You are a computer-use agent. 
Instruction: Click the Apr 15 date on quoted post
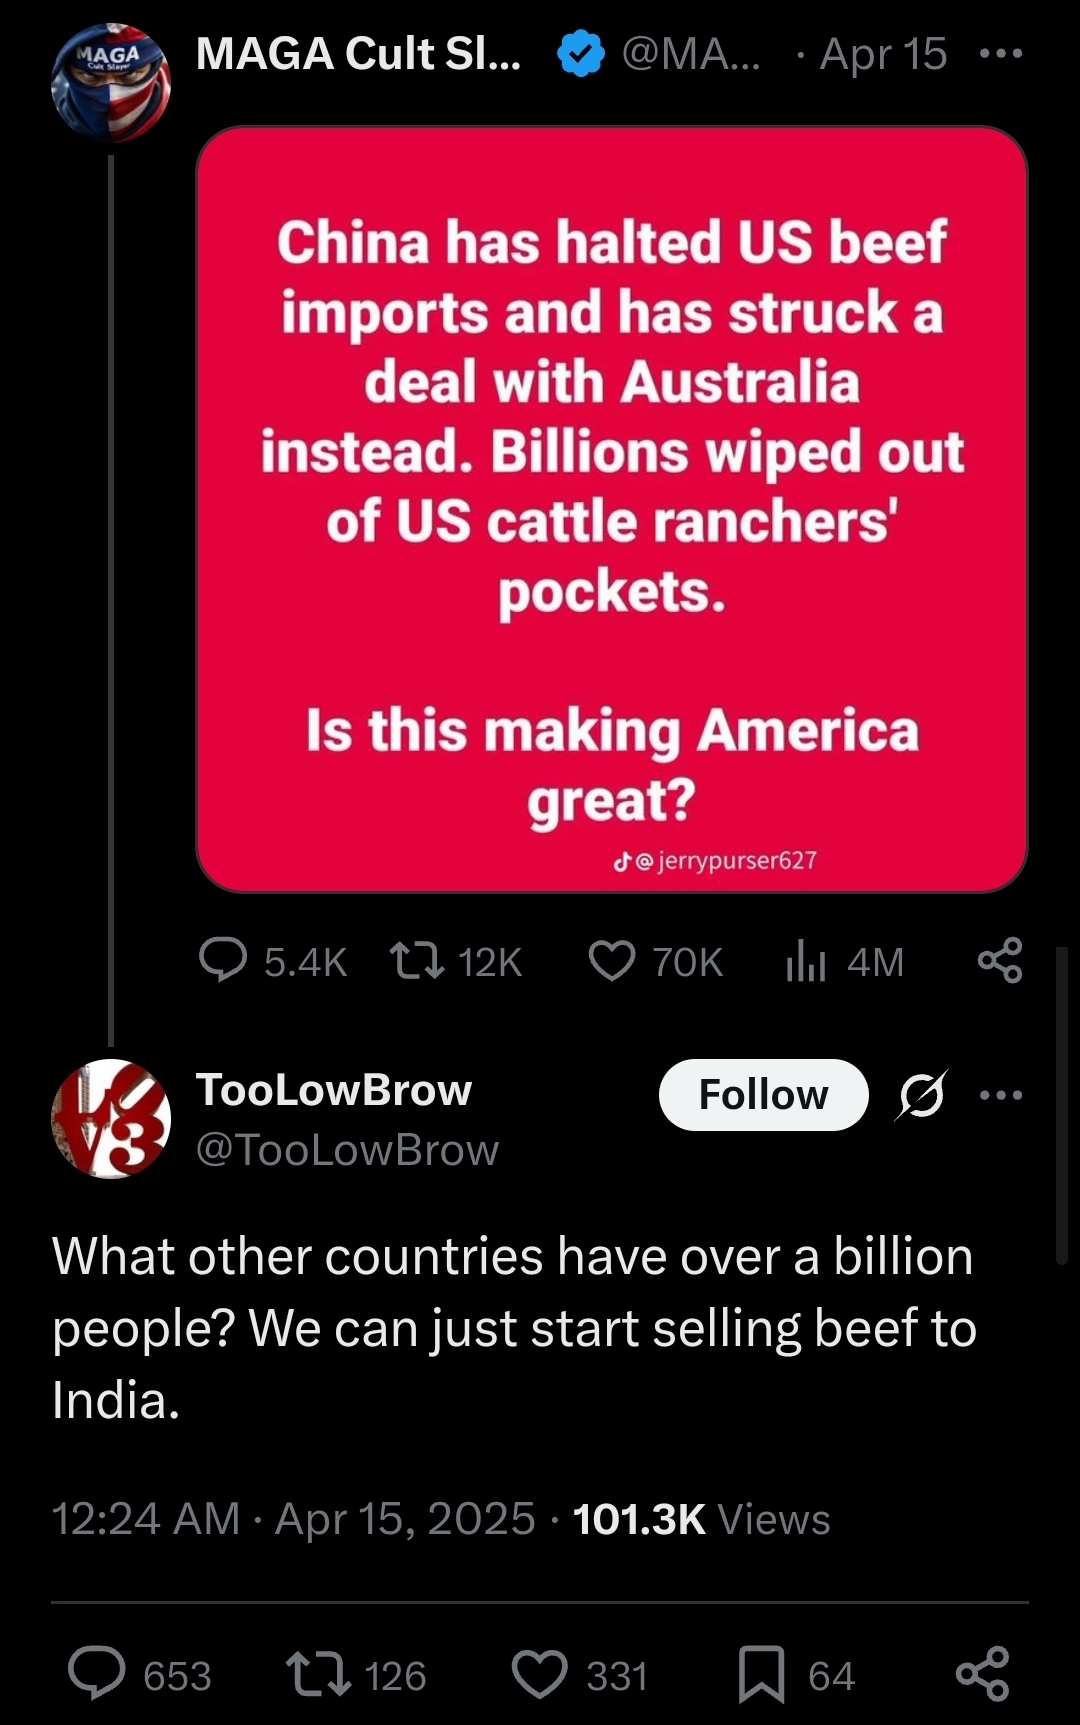(x=883, y=54)
